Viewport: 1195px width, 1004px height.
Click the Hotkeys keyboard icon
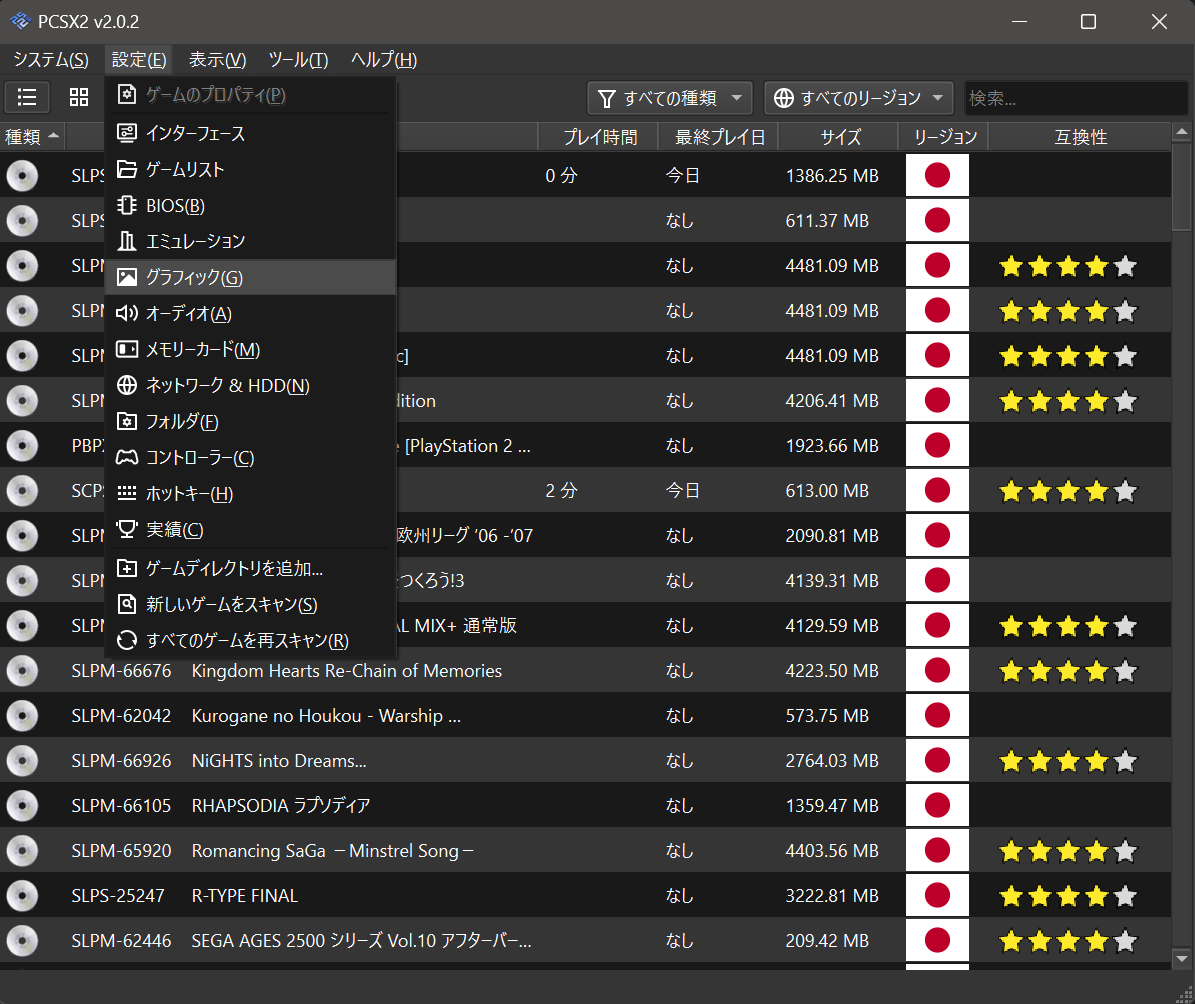click(127, 493)
